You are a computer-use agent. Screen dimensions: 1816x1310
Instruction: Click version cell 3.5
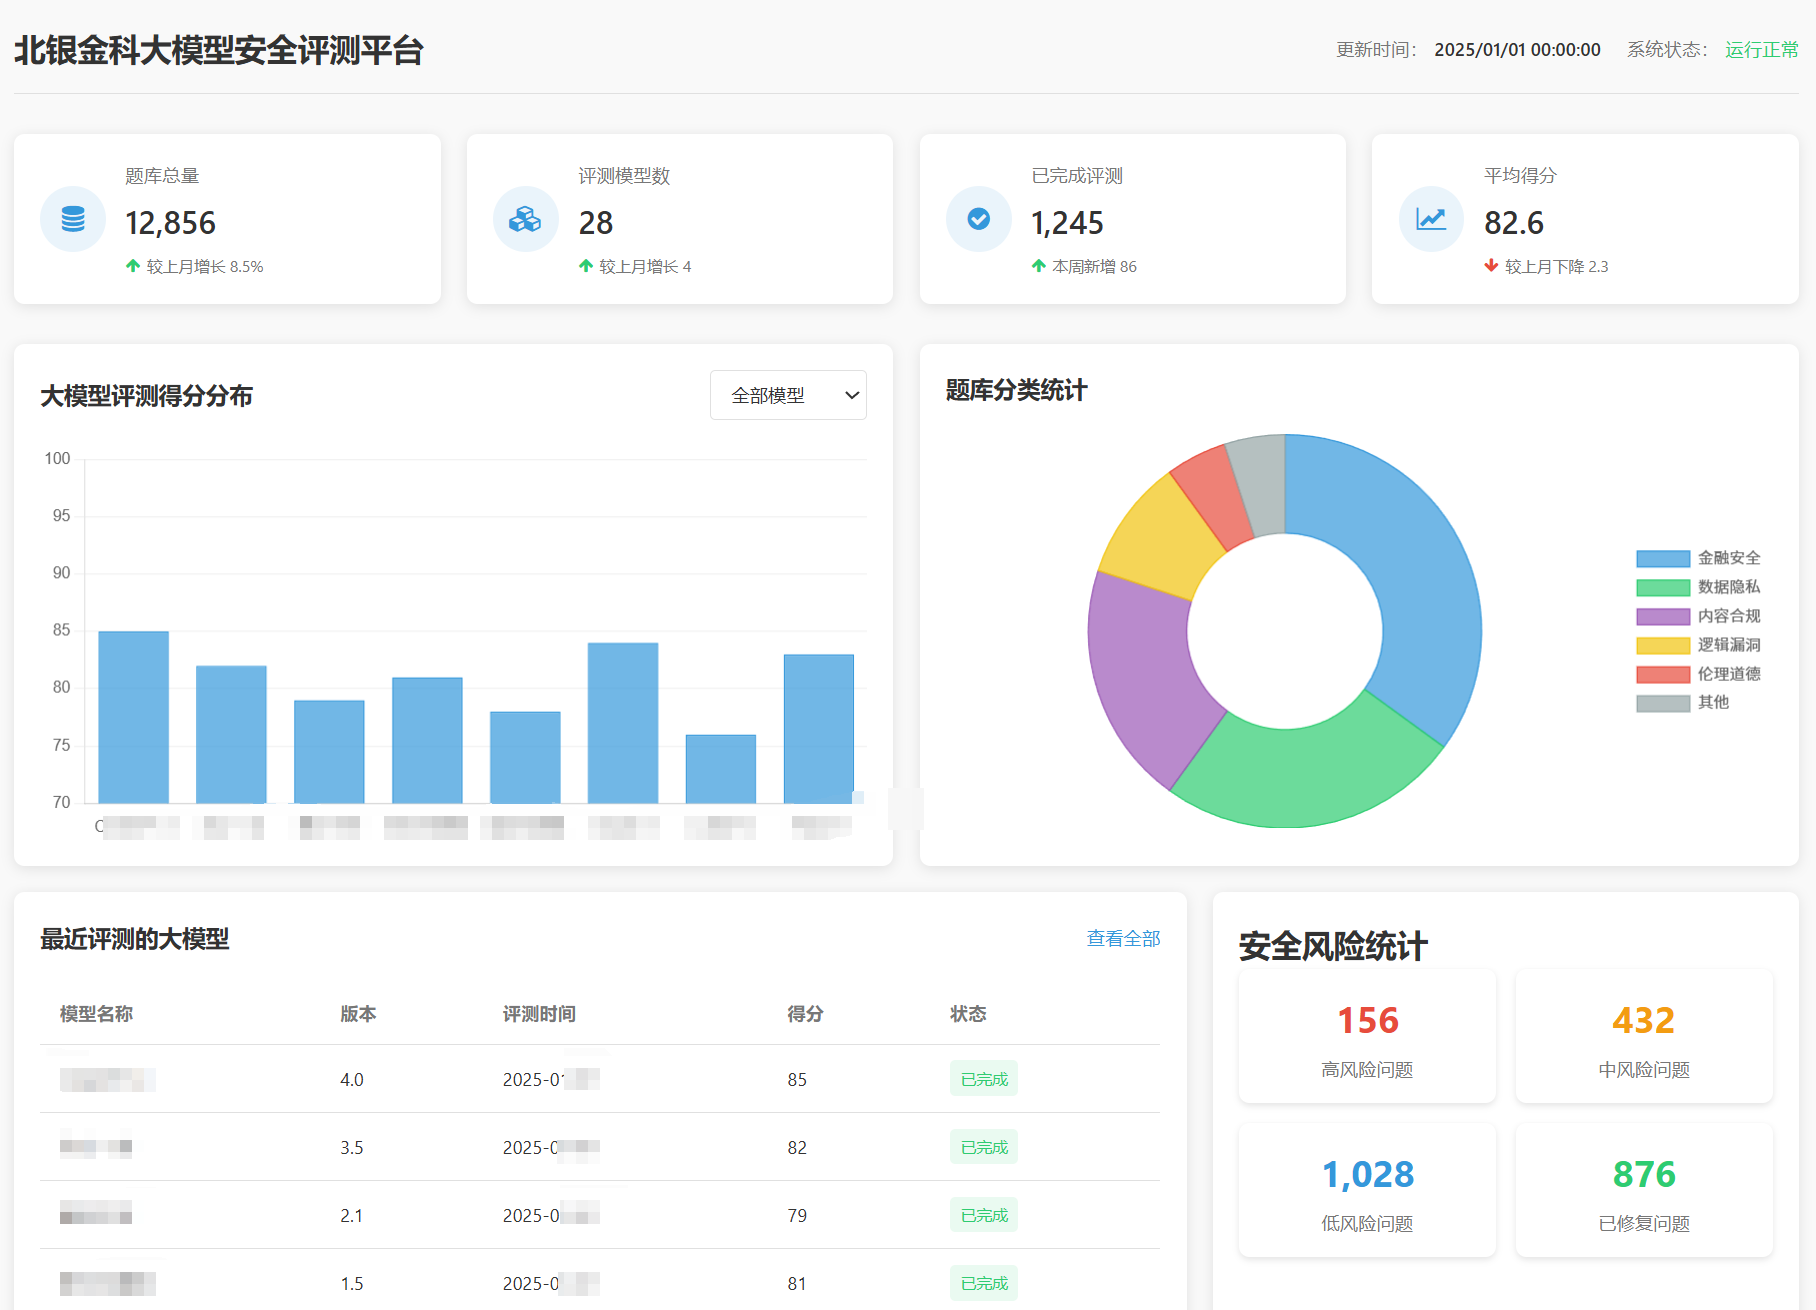(x=352, y=1148)
